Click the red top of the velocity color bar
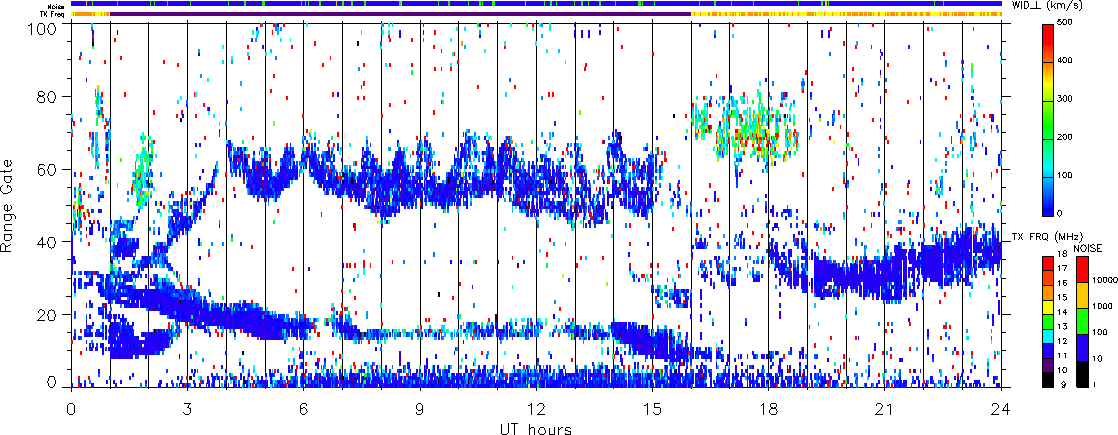The width and height of the screenshot is (1118, 435). tap(1048, 35)
